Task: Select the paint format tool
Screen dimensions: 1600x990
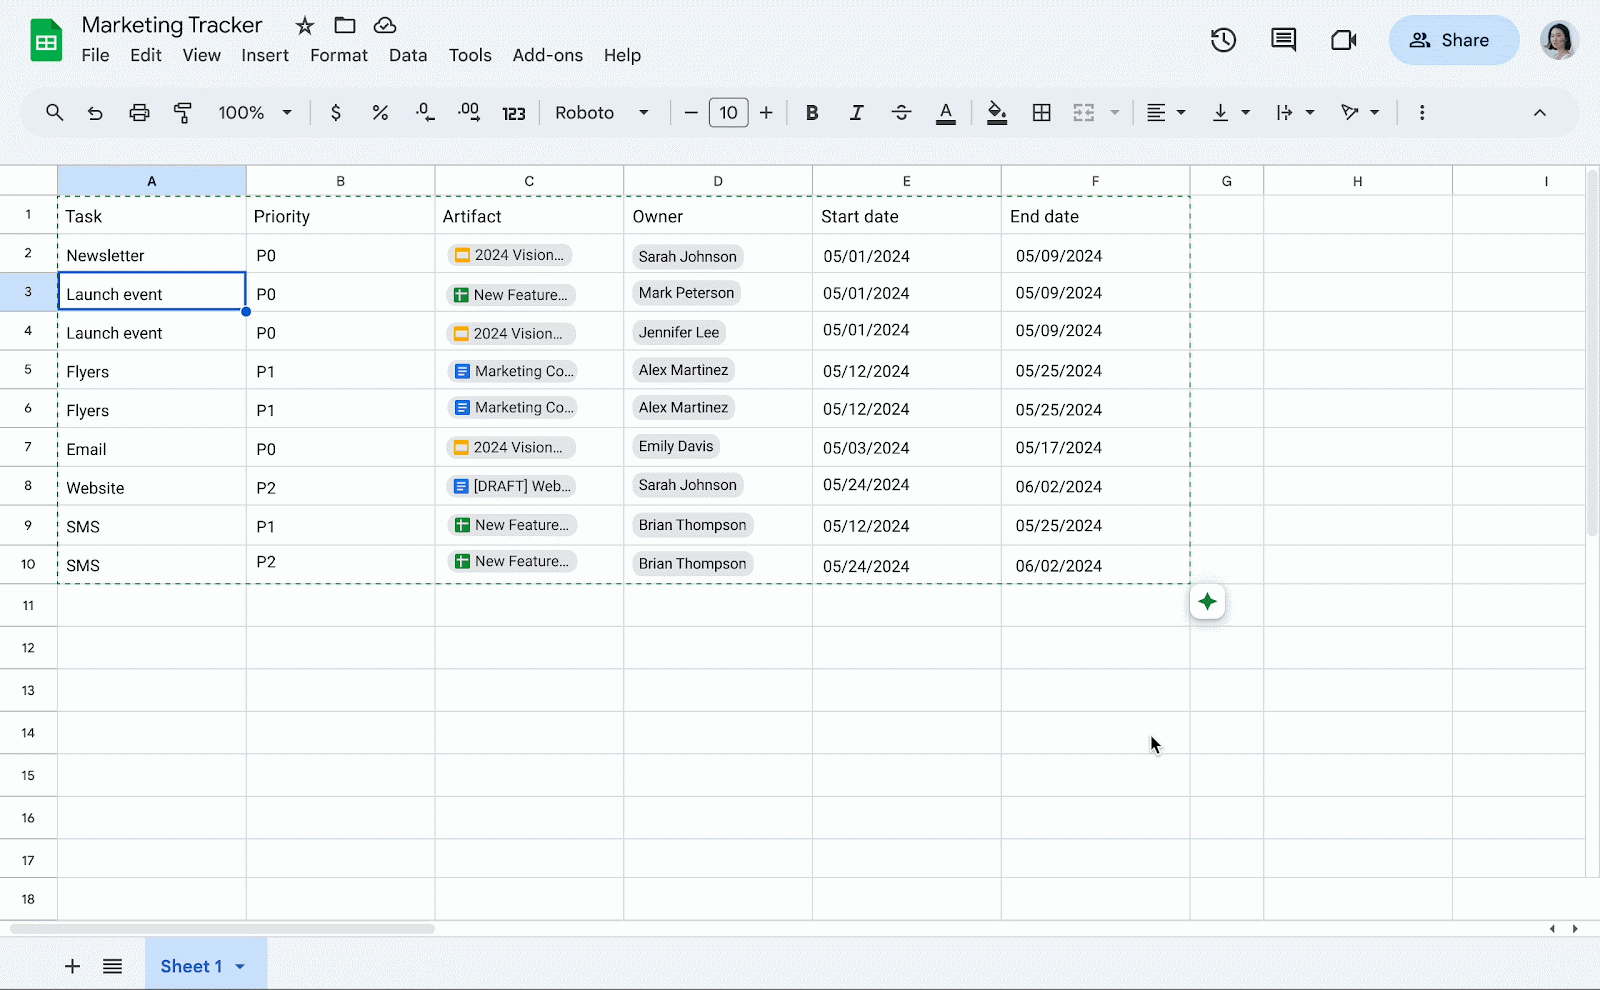Action: 183,112
